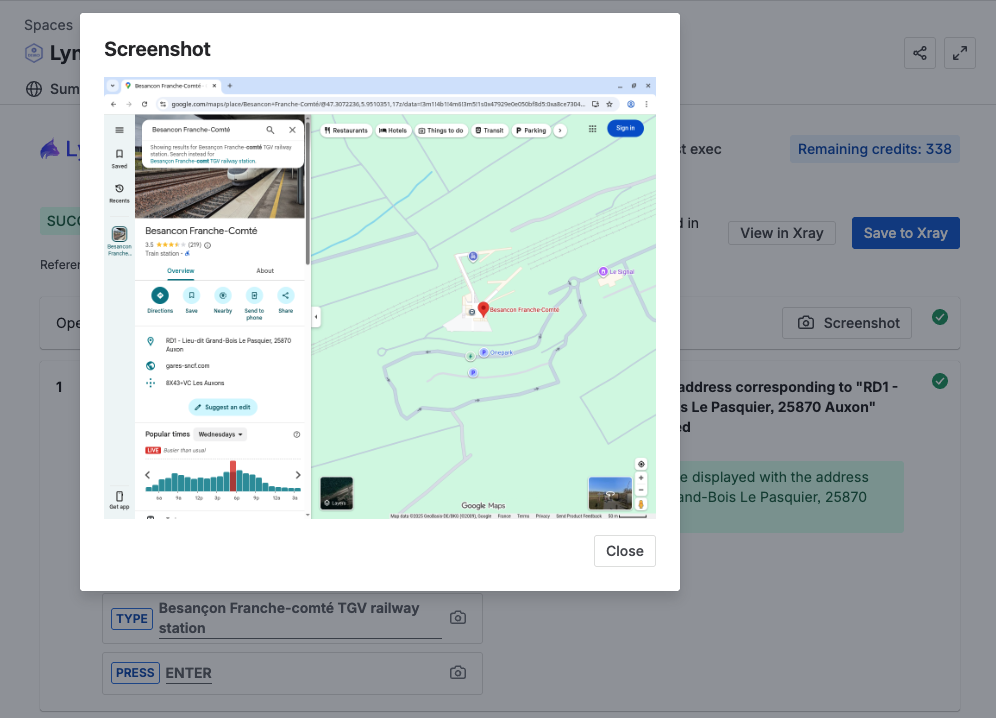Click the share icon at top right

[919, 53]
